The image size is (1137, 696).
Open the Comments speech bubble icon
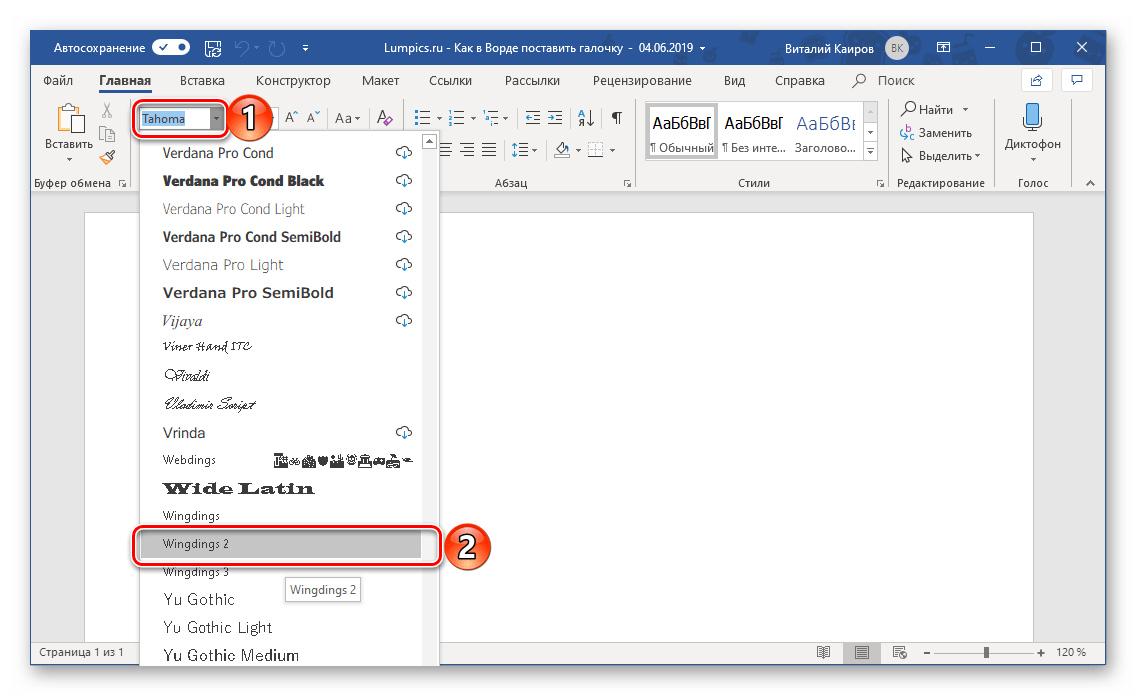[x=1077, y=80]
